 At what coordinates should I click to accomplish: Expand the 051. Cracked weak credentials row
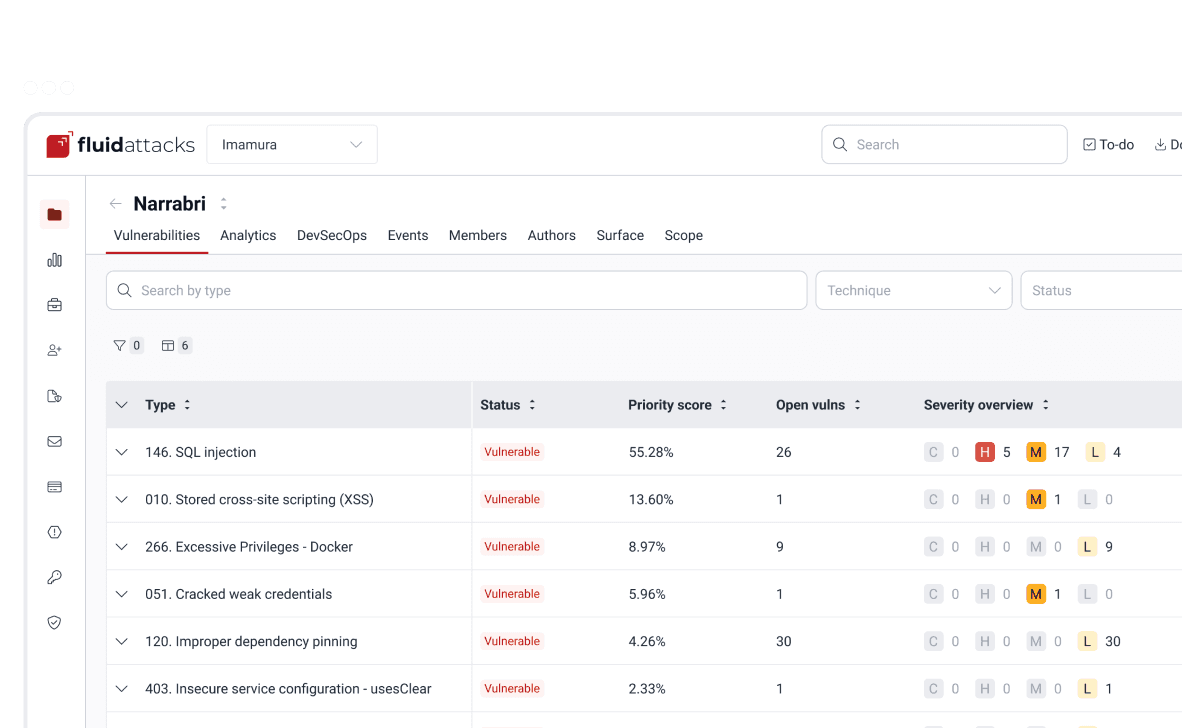click(121, 594)
